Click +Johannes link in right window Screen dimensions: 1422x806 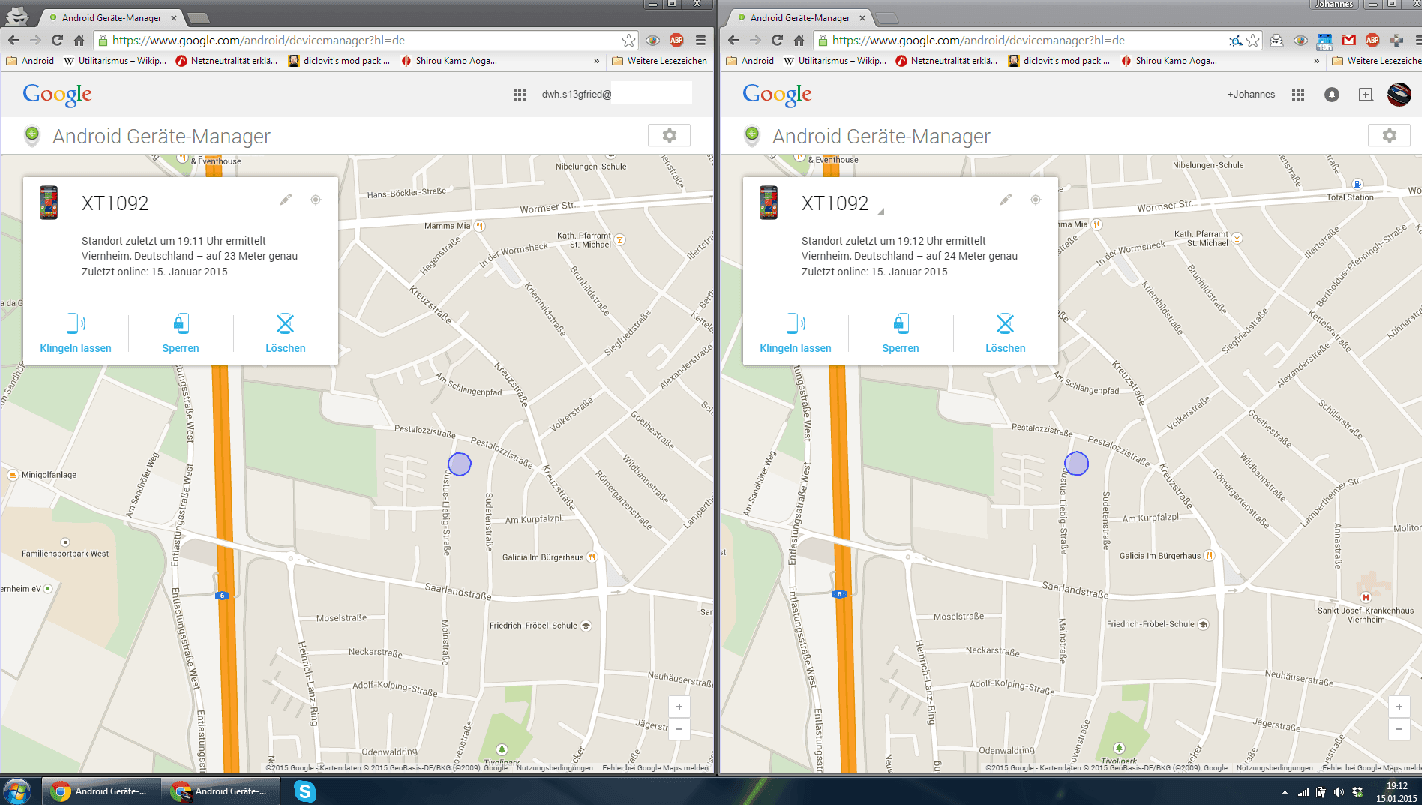(x=1251, y=95)
